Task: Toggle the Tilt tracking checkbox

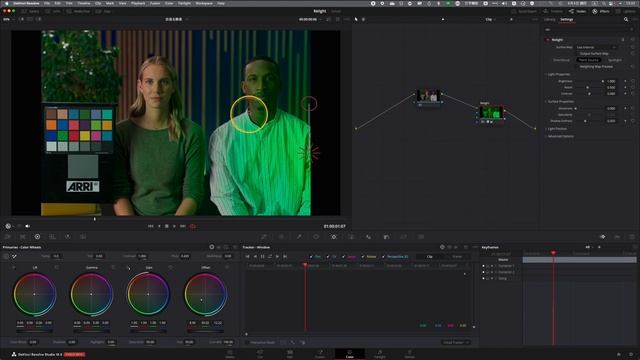Action: pos(328,257)
